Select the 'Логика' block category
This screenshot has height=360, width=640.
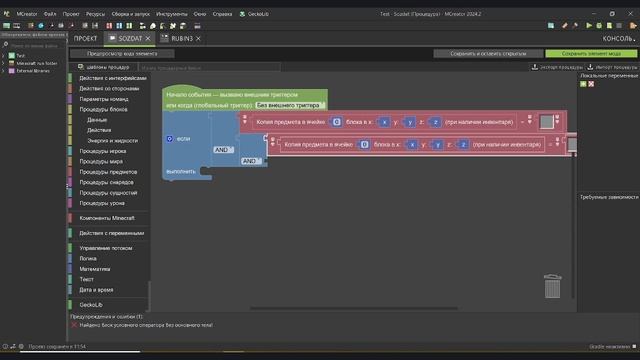pos(88,258)
